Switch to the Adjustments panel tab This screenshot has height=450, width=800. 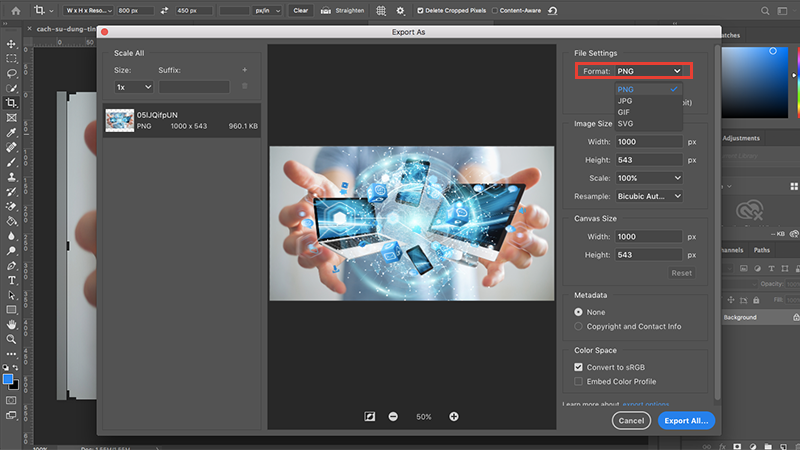[741, 138]
